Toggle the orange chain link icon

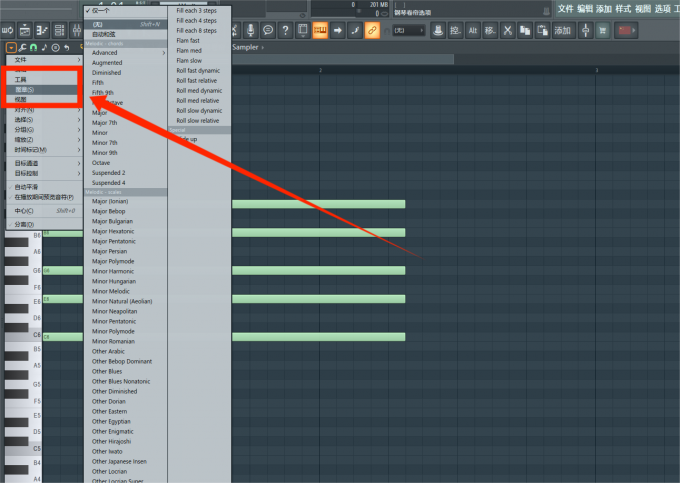point(372,30)
